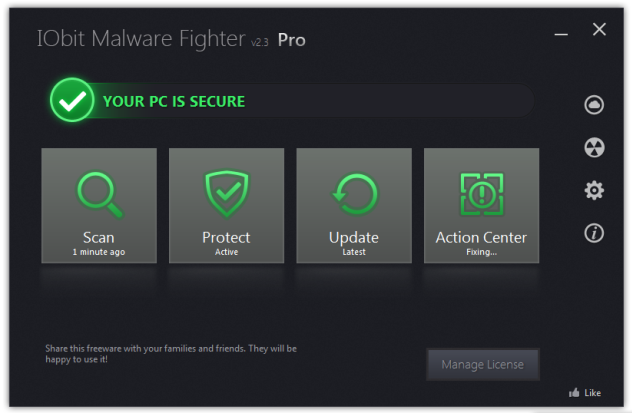
Task: Open the cloud security icon in sidebar
Action: pyautogui.click(x=594, y=104)
